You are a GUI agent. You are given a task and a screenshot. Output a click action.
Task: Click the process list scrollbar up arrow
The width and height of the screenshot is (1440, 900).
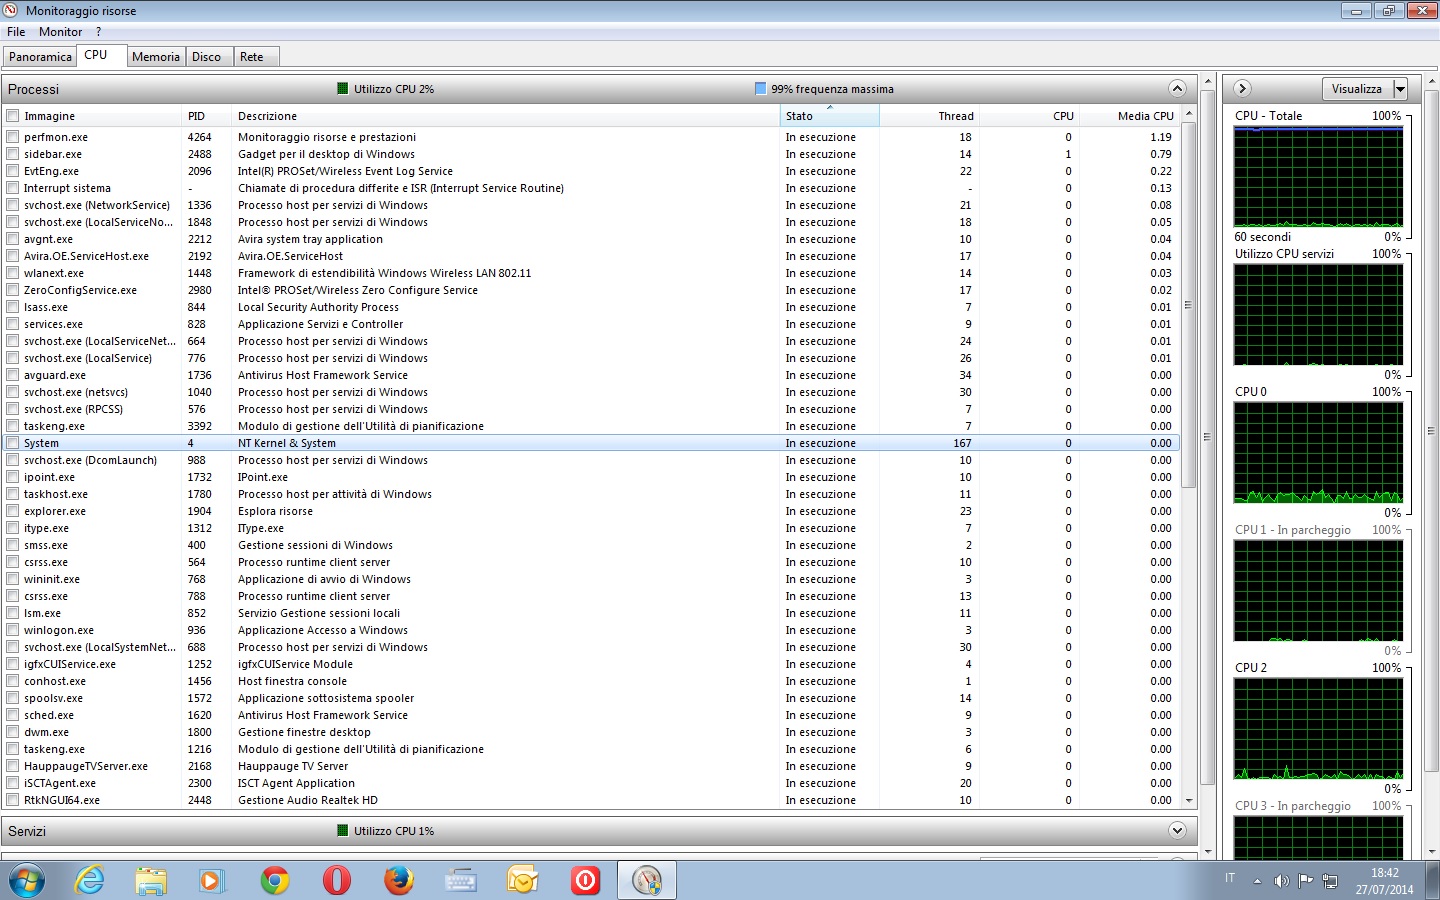click(1189, 115)
